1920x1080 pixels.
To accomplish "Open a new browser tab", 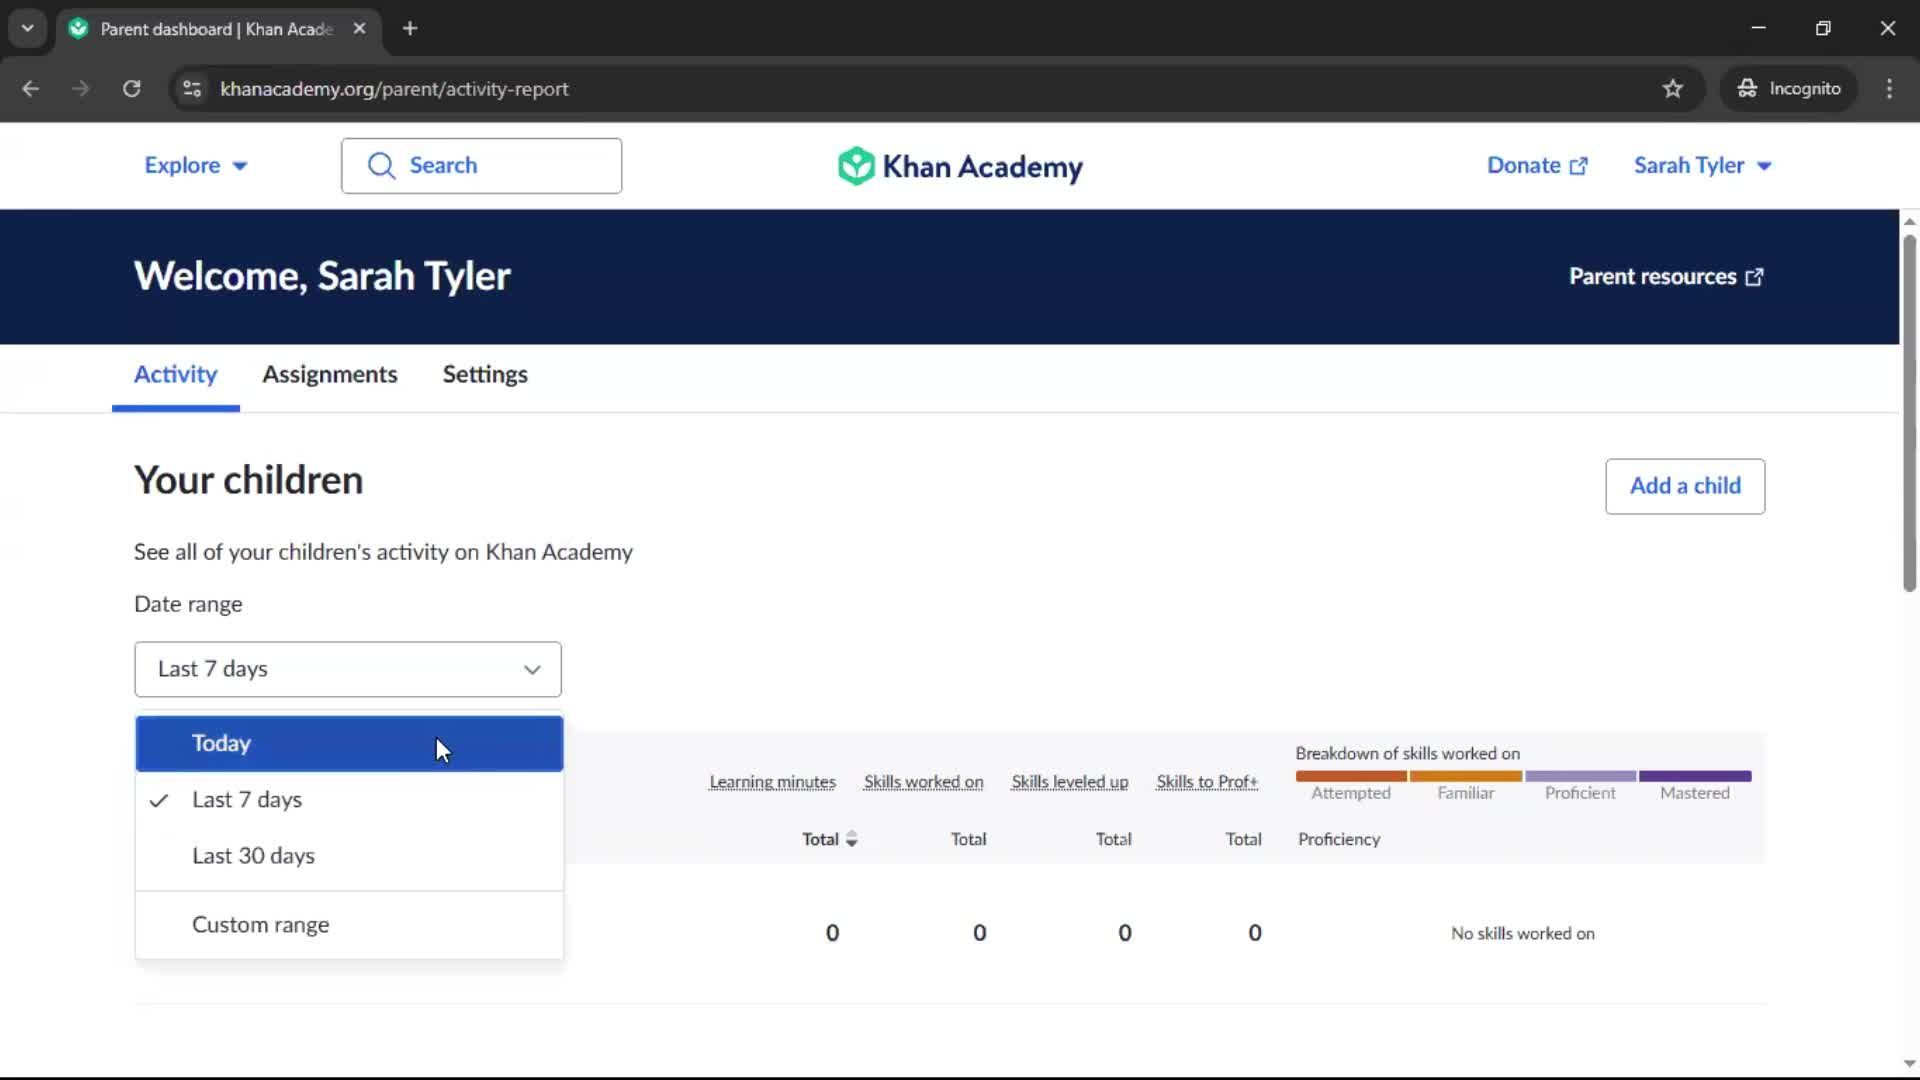I will click(410, 28).
